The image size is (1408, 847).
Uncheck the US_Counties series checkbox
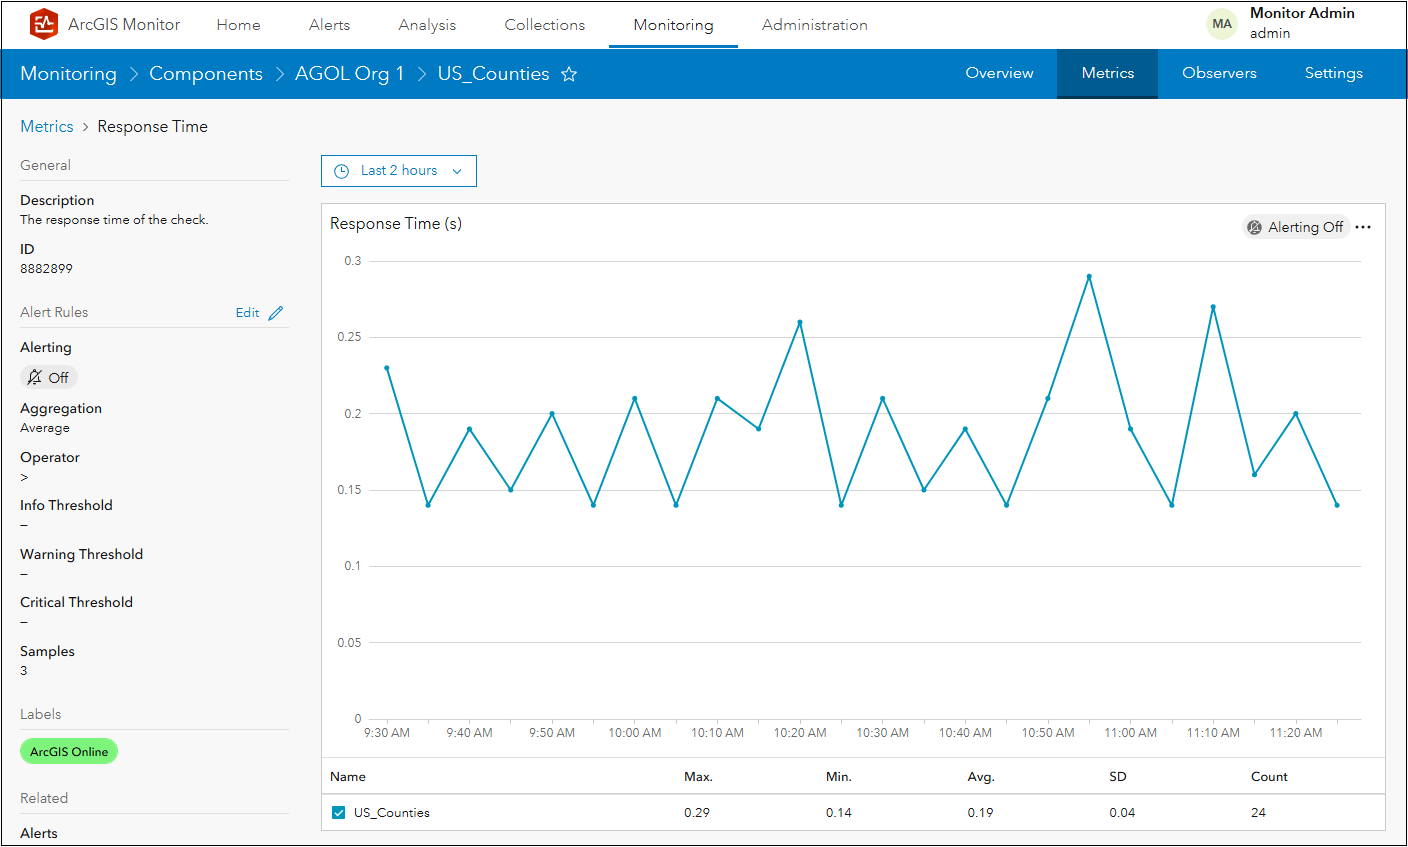(x=339, y=813)
